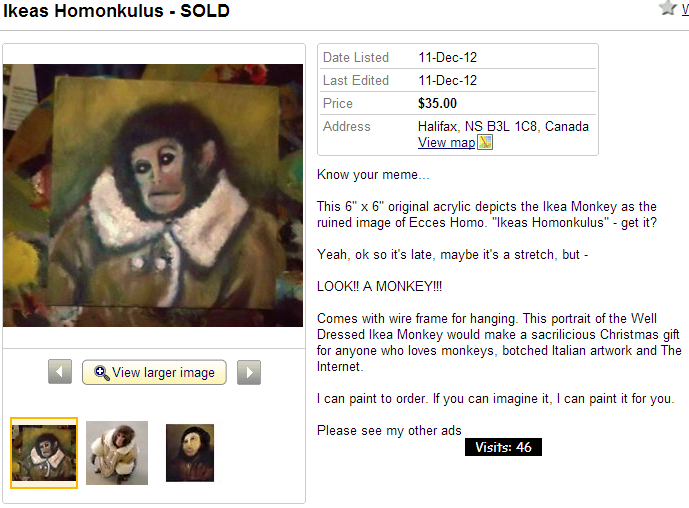Click the 'Know your meme...' text
This screenshot has height=508, width=689.
pyautogui.click(x=372, y=174)
